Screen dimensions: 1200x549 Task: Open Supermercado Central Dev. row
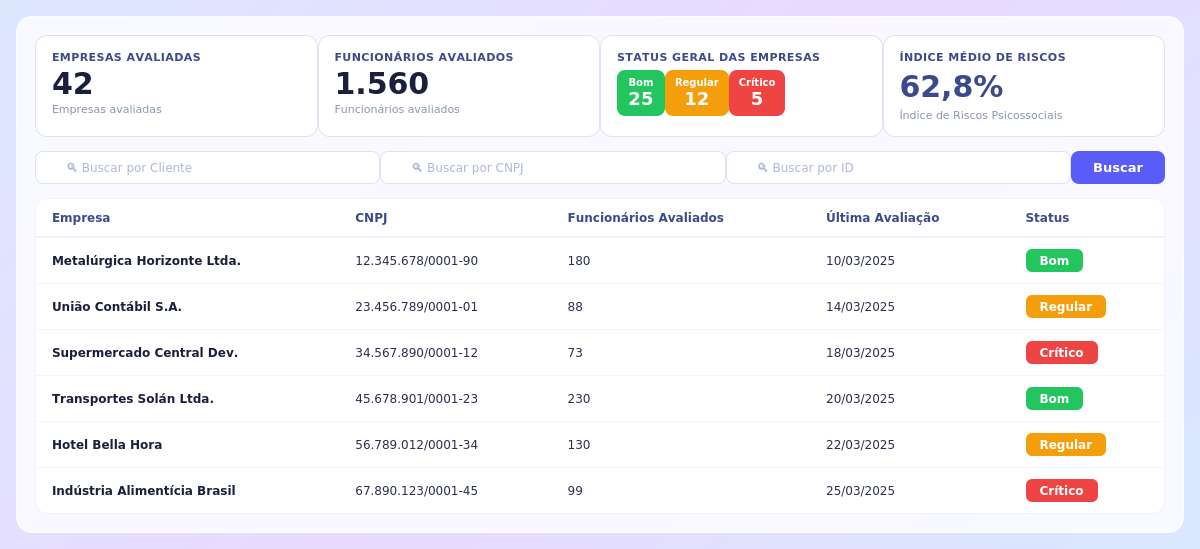coord(600,353)
